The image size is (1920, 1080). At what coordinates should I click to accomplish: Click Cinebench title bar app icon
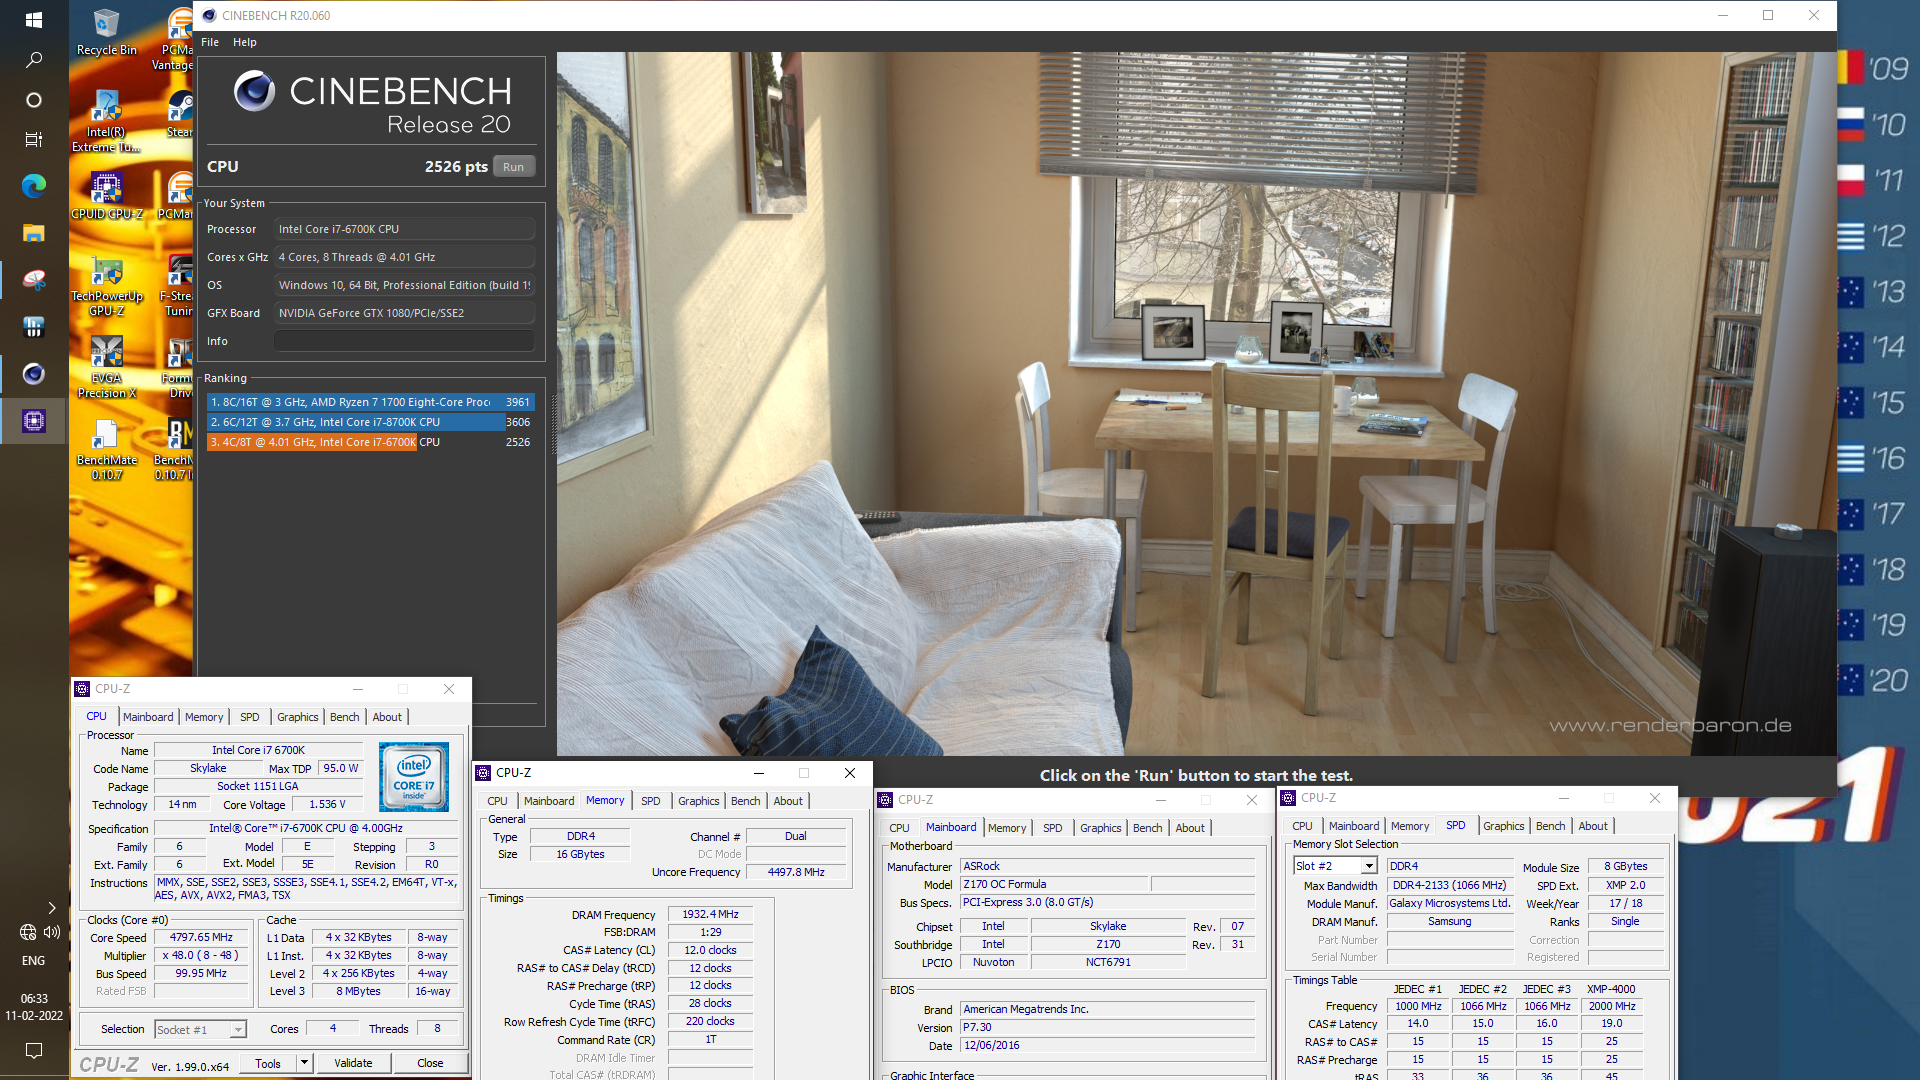(x=209, y=15)
